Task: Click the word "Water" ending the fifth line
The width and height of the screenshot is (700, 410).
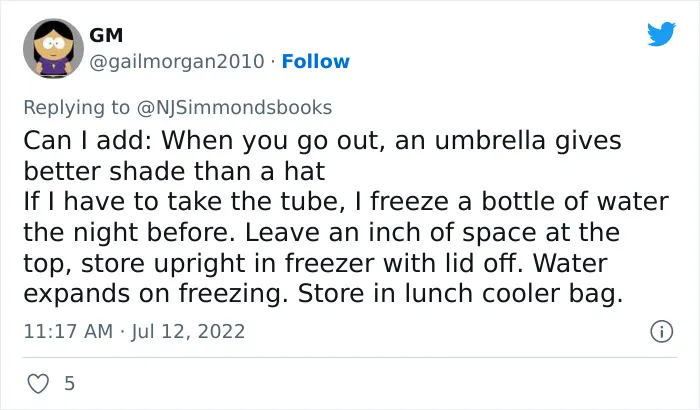Action: [570, 263]
